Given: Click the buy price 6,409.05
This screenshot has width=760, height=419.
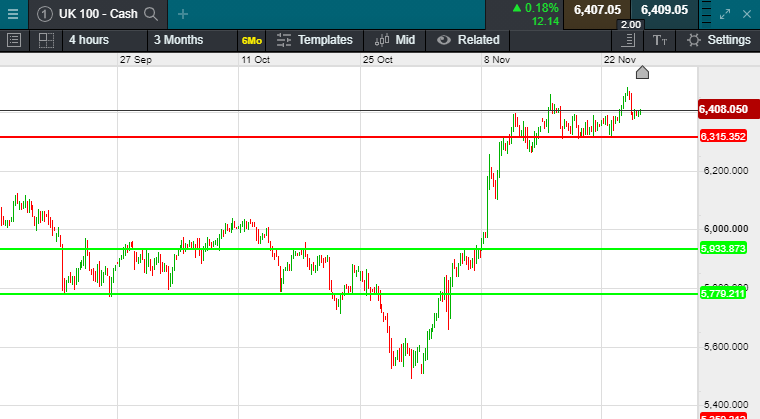Looking at the screenshot, I should [665, 10].
